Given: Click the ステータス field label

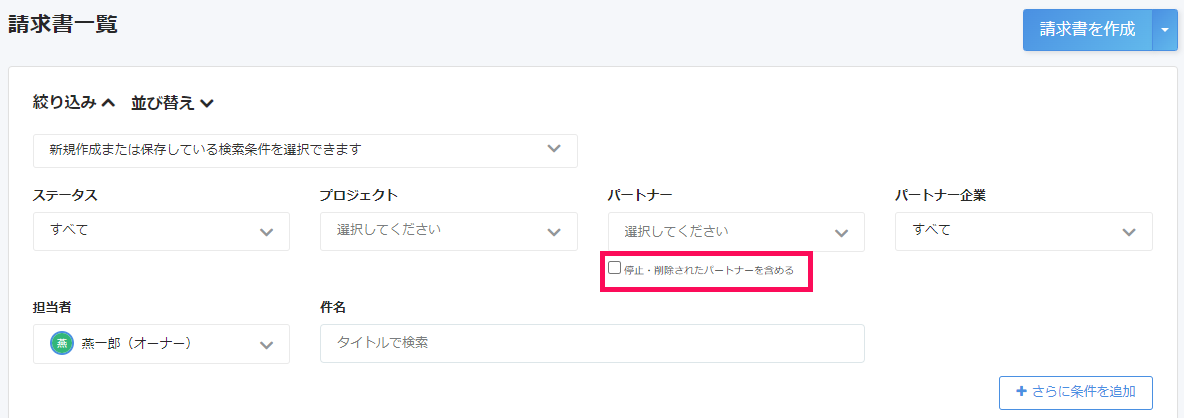Looking at the screenshot, I should (x=66, y=195).
